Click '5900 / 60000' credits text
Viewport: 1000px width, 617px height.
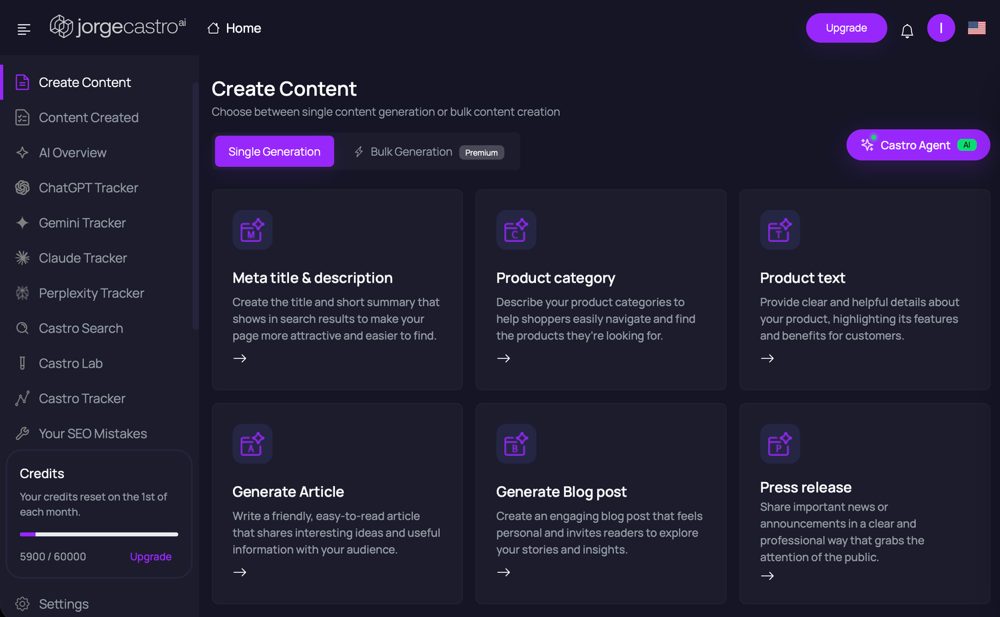(x=53, y=556)
